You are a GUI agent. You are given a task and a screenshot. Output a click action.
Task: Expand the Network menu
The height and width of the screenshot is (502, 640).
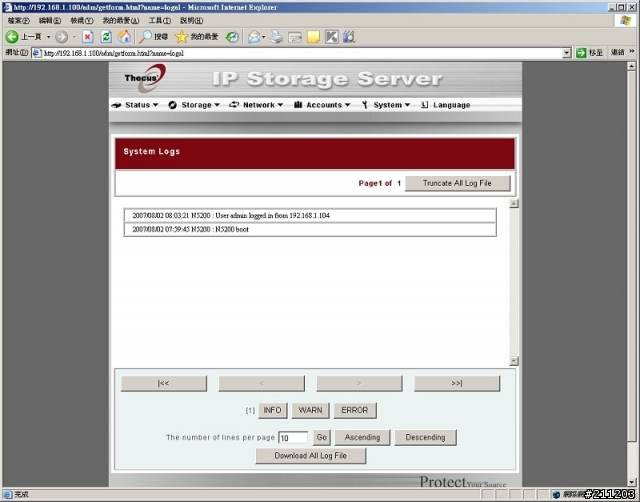pos(256,105)
